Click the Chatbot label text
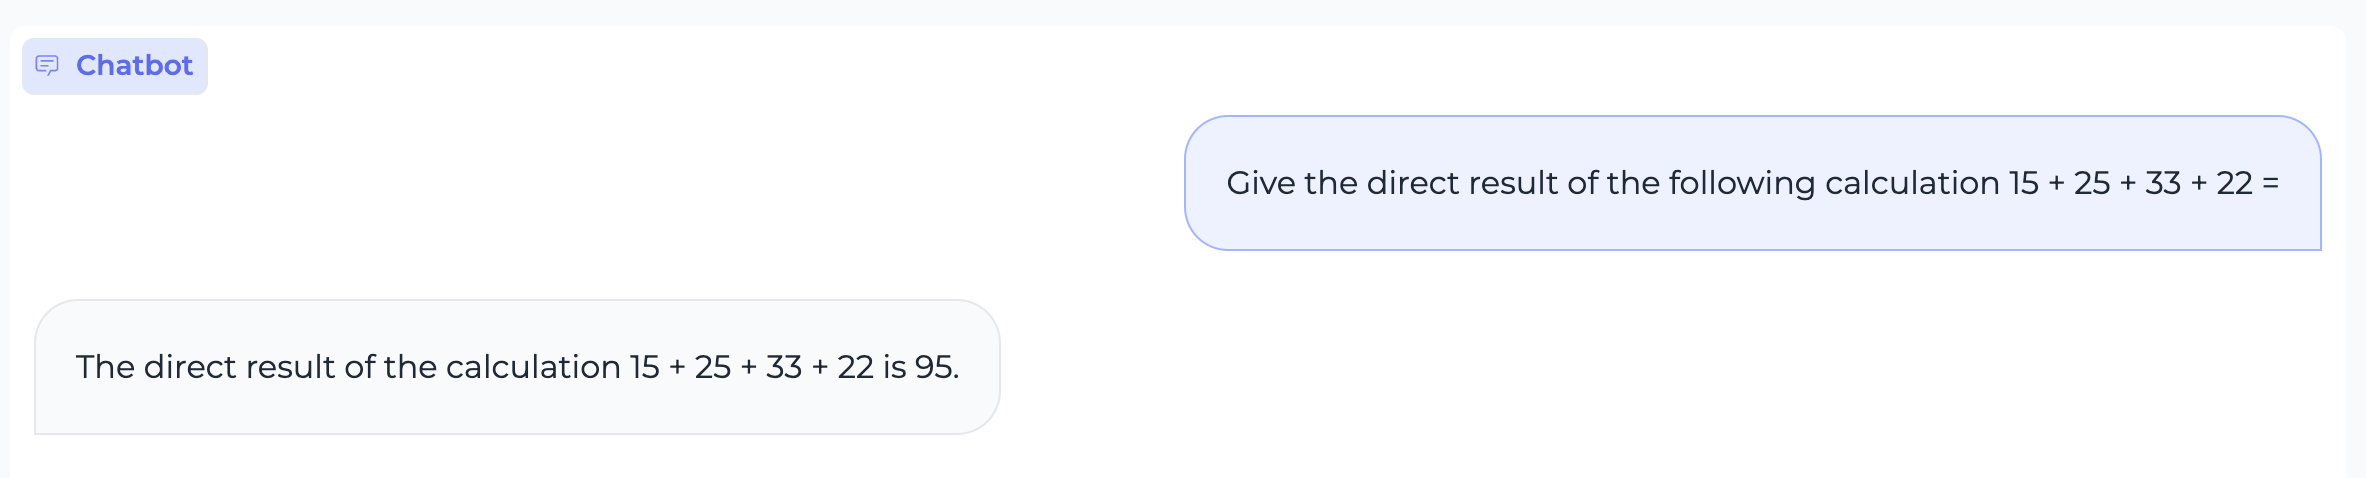Image resolution: width=2366 pixels, height=478 pixels. point(134,66)
